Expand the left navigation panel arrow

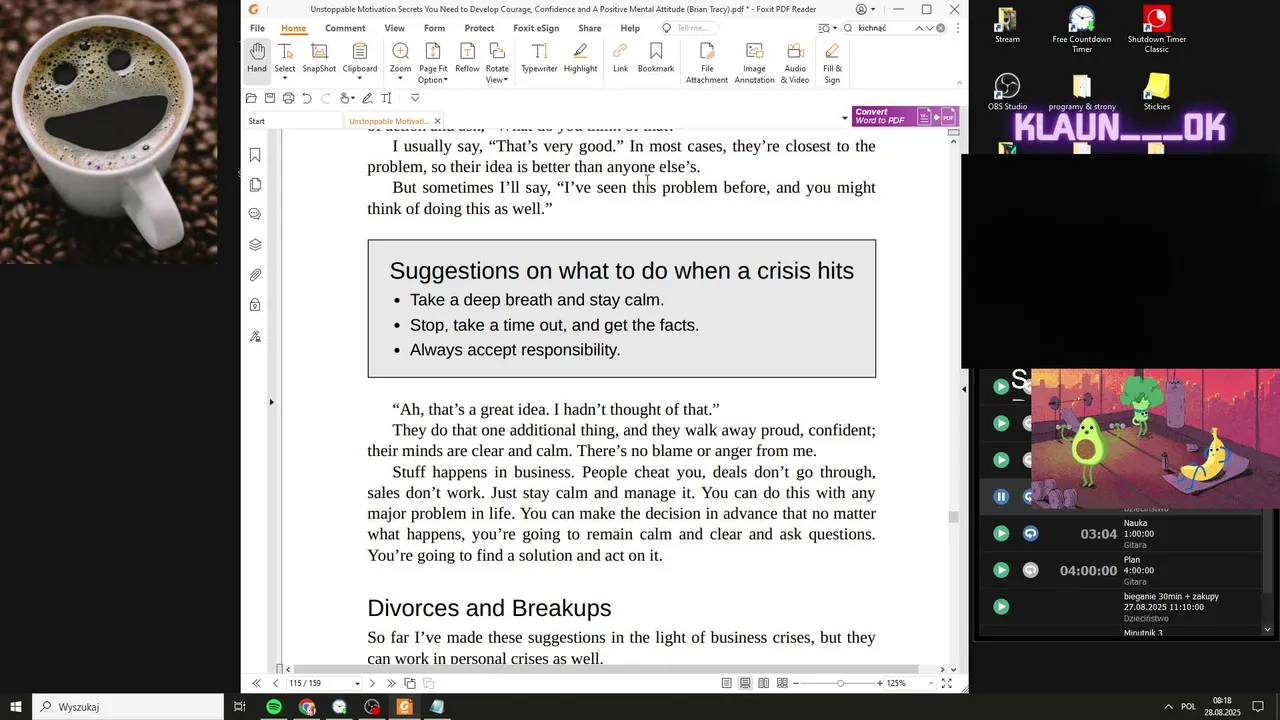click(x=271, y=402)
